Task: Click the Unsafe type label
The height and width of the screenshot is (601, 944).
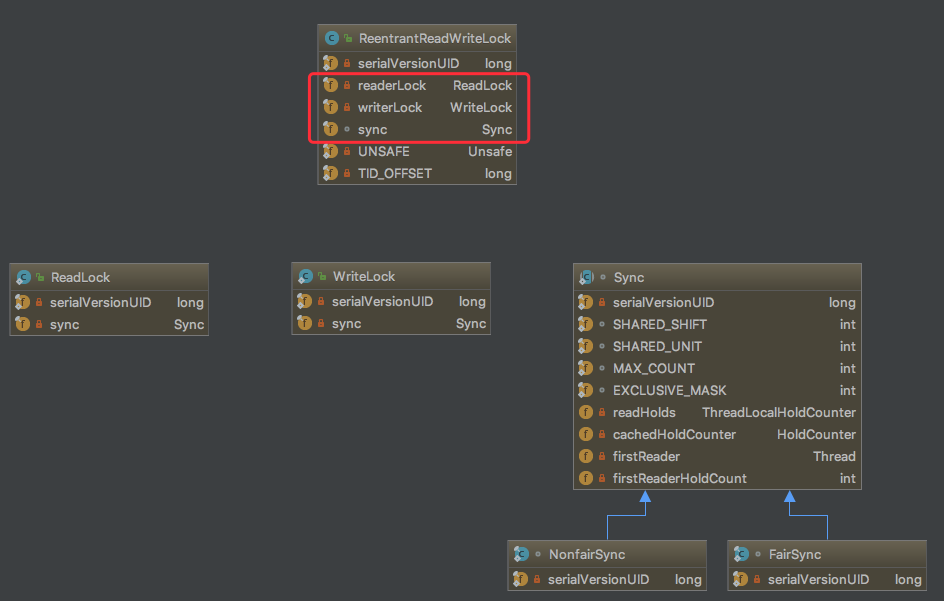Action: 490,151
